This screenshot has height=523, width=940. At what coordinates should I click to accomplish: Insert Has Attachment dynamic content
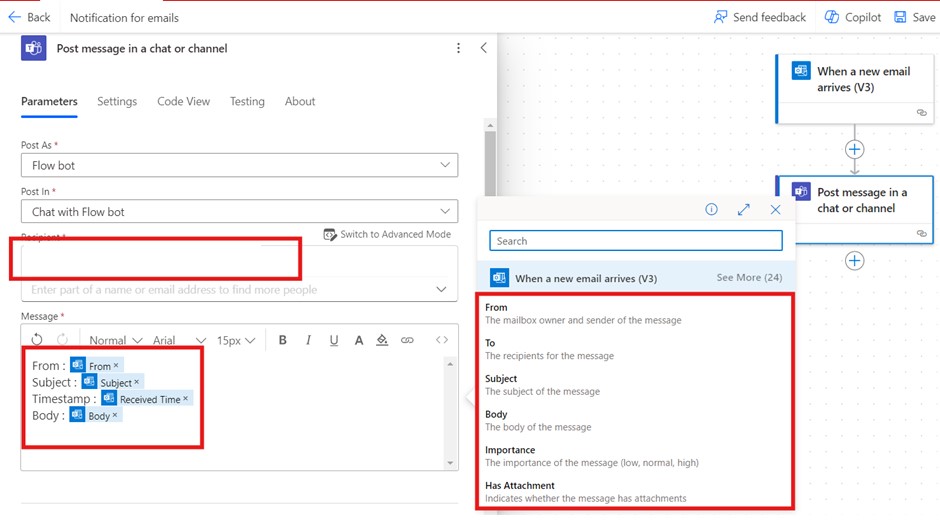pyautogui.click(x=635, y=491)
